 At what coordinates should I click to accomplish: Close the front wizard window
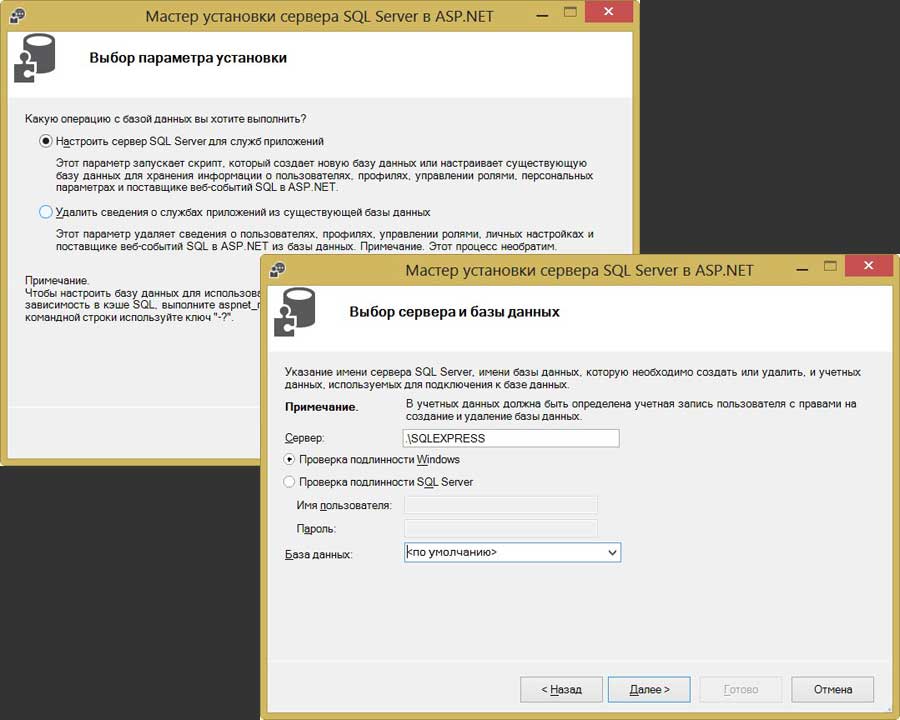click(x=868, y=266)
